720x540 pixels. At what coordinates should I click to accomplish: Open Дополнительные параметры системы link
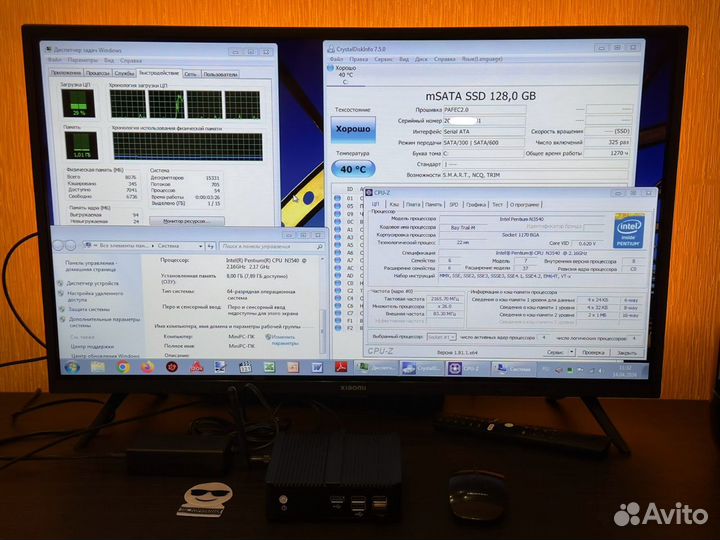click(x=105, y=322)
